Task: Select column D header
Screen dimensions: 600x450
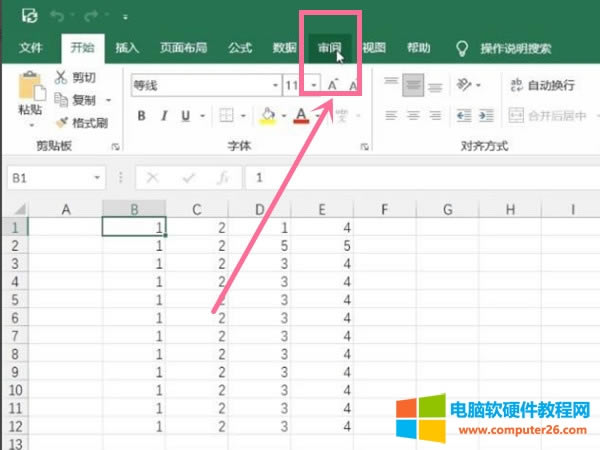Action: (259, 209)
